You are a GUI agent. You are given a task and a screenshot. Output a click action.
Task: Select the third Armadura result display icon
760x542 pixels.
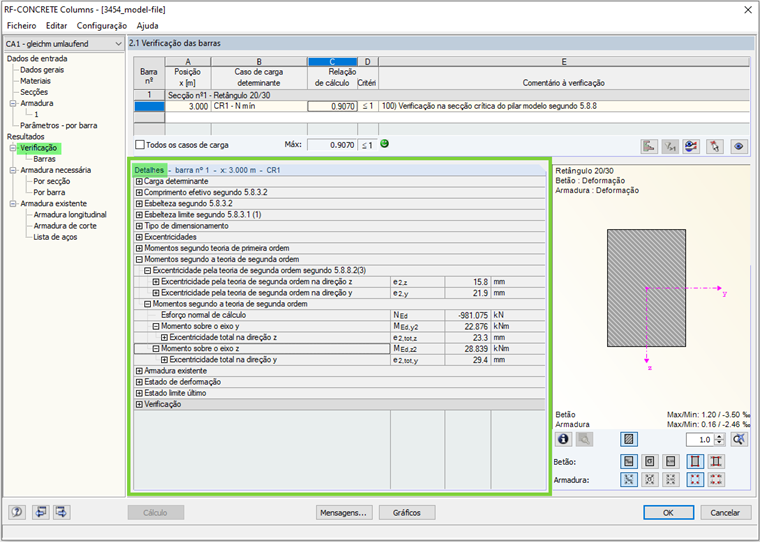coord(671,479)
